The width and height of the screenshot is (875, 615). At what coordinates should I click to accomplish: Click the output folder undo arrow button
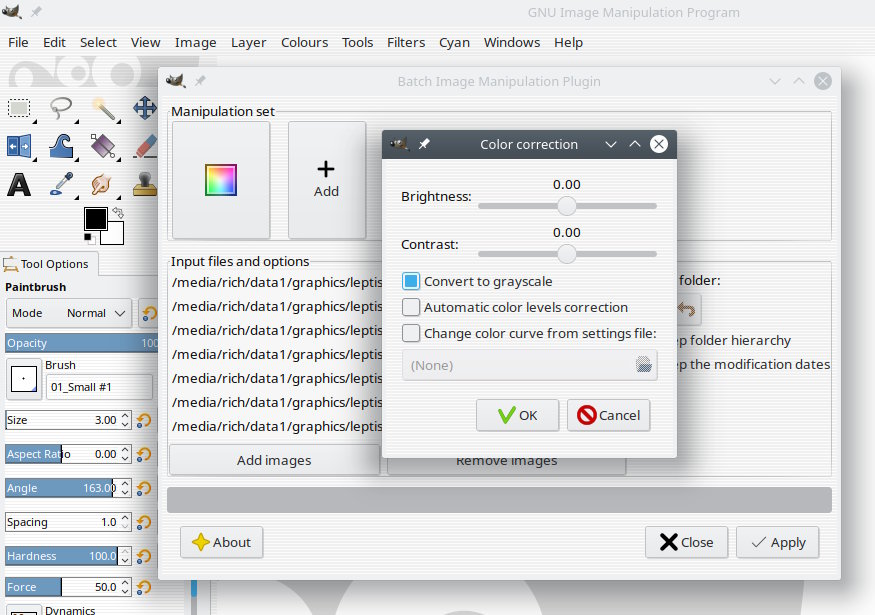(x=687, y=309)
